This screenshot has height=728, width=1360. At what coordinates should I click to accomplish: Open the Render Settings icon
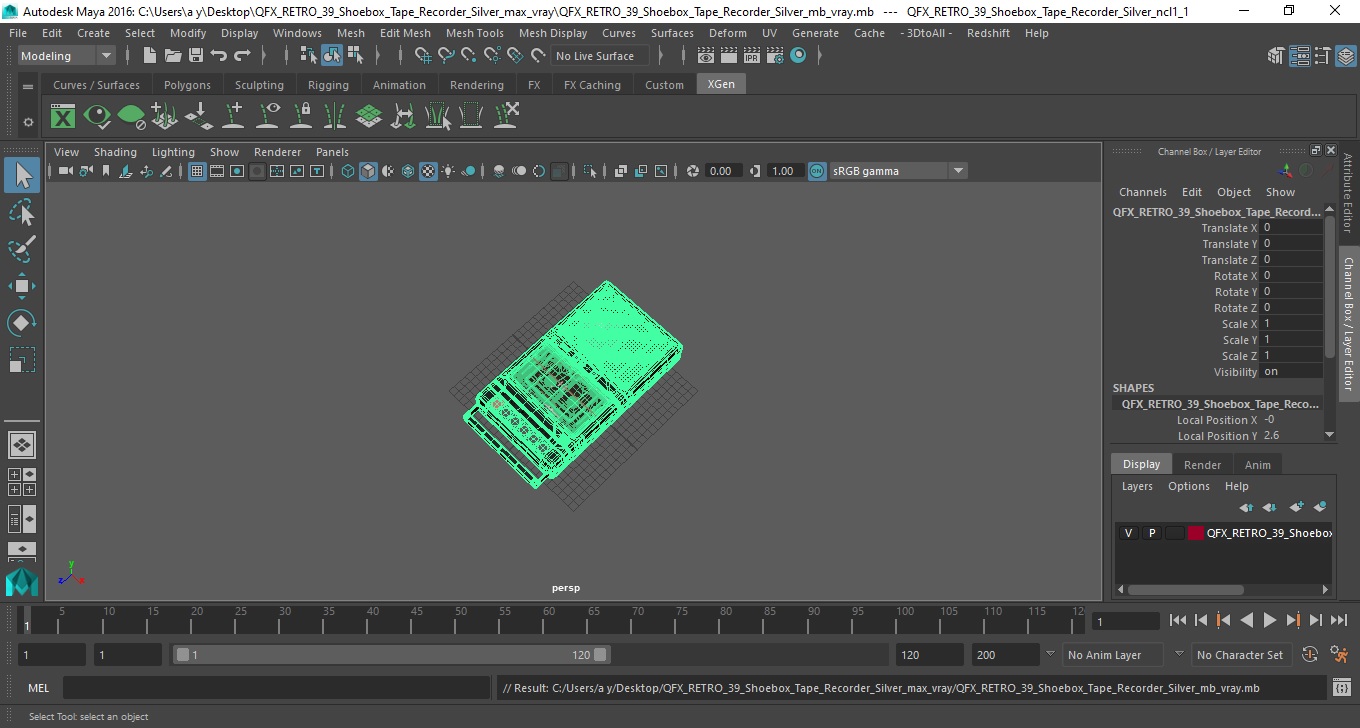[x=776, y=56]
